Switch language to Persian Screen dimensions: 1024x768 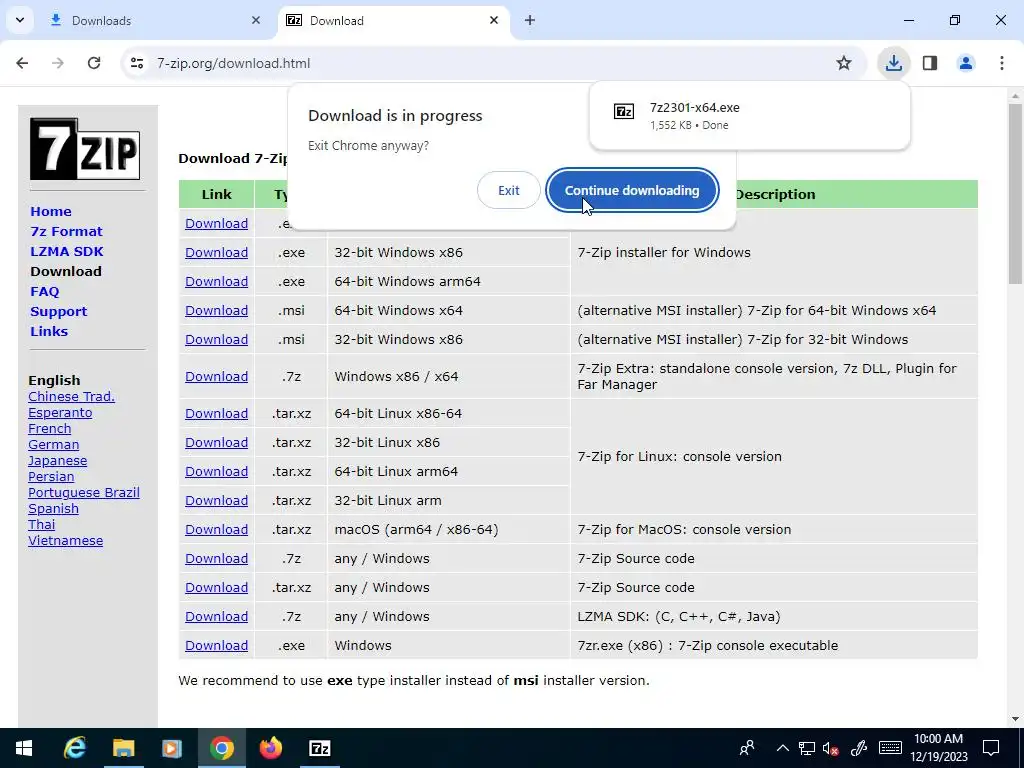(51, 477)
